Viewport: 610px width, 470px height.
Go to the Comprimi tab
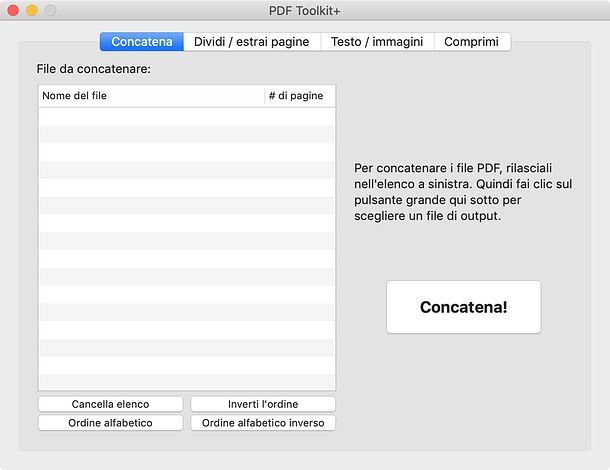tap(471, 42)
